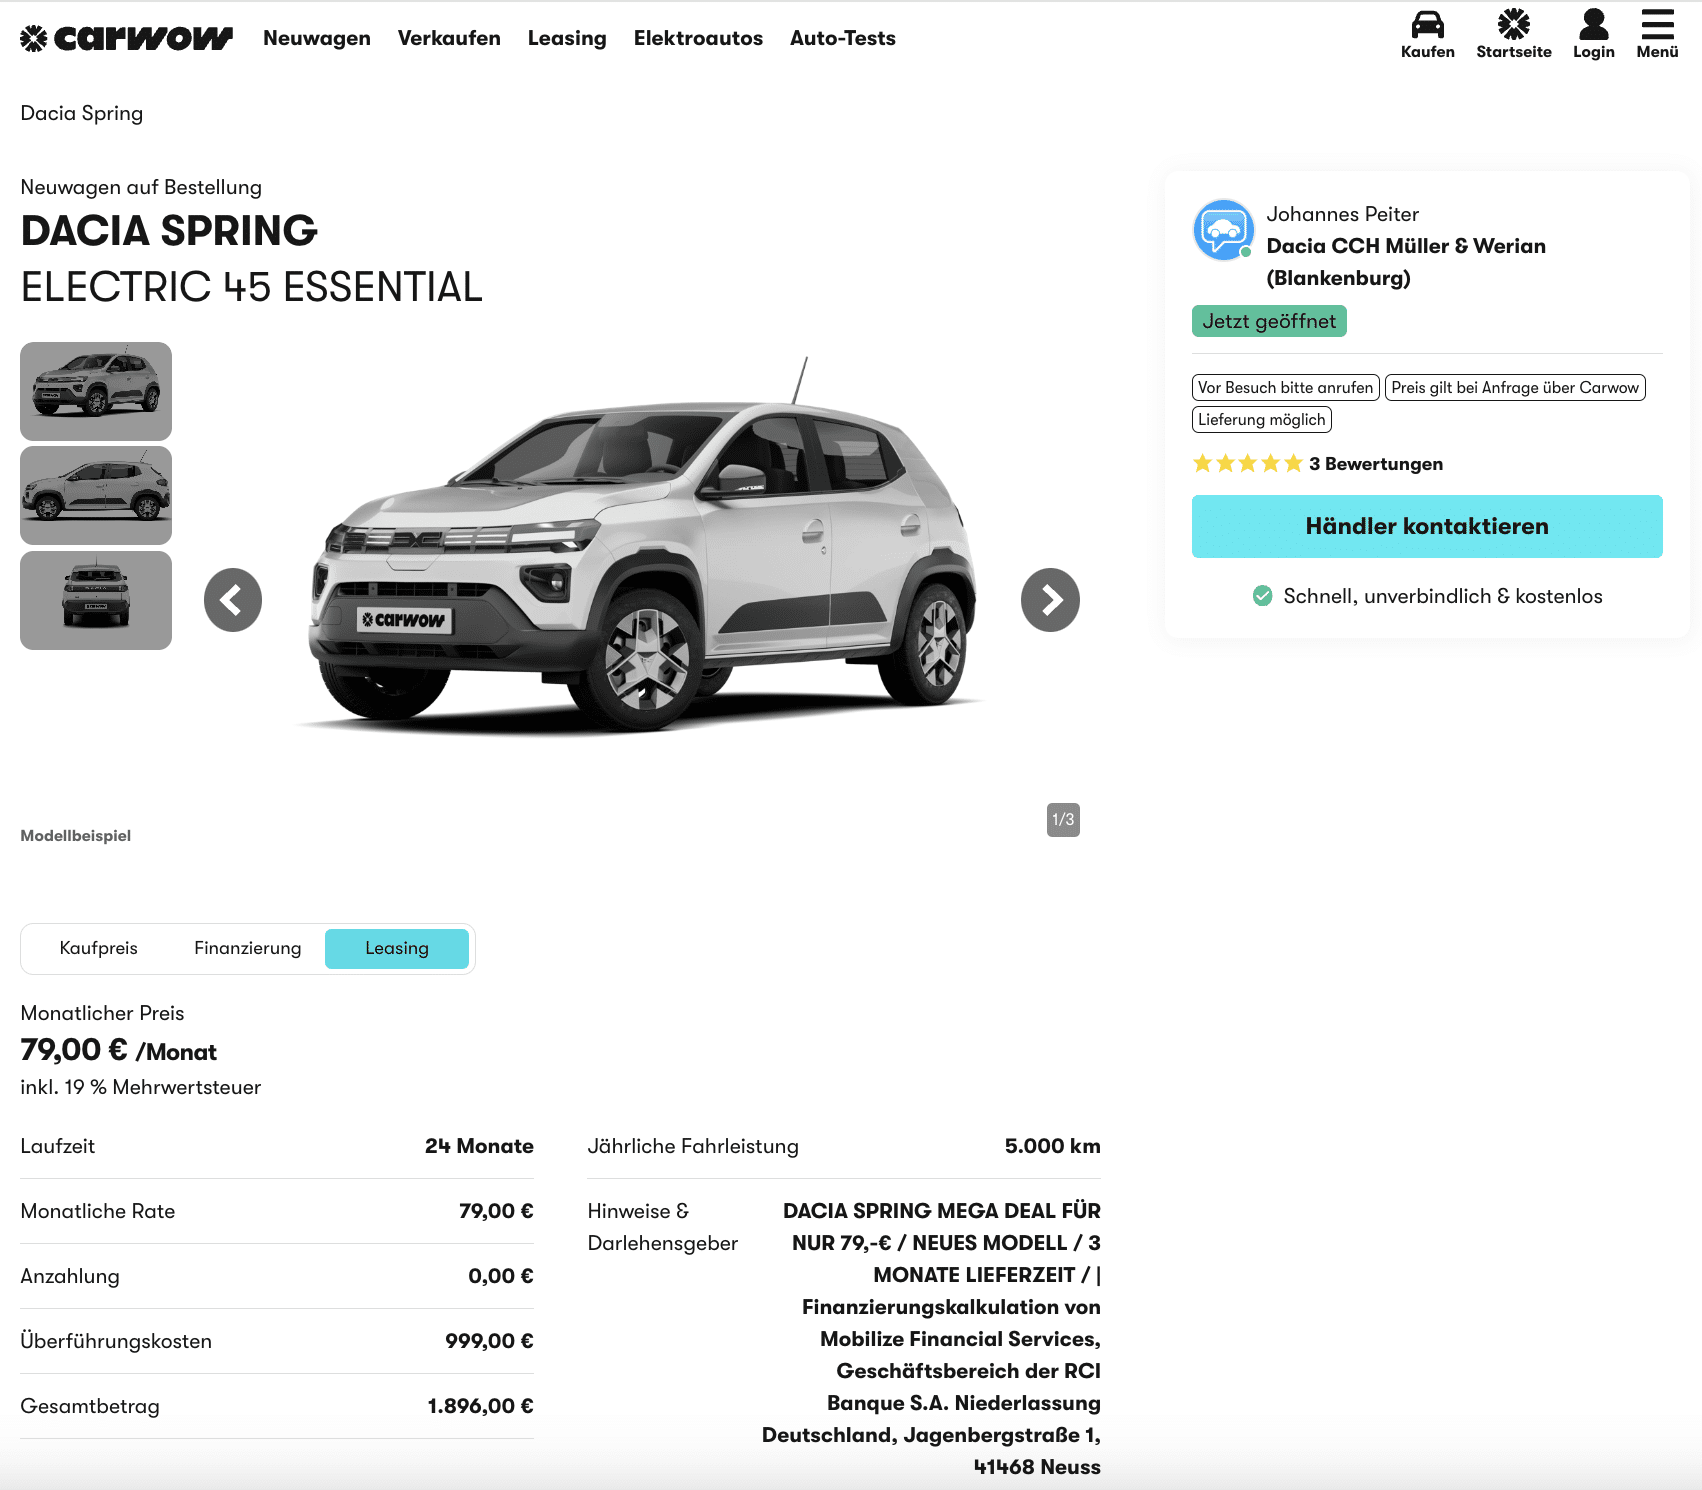
Task: Open Leasing navigation item
Action: pyautogui.click(x=567, y=38)
